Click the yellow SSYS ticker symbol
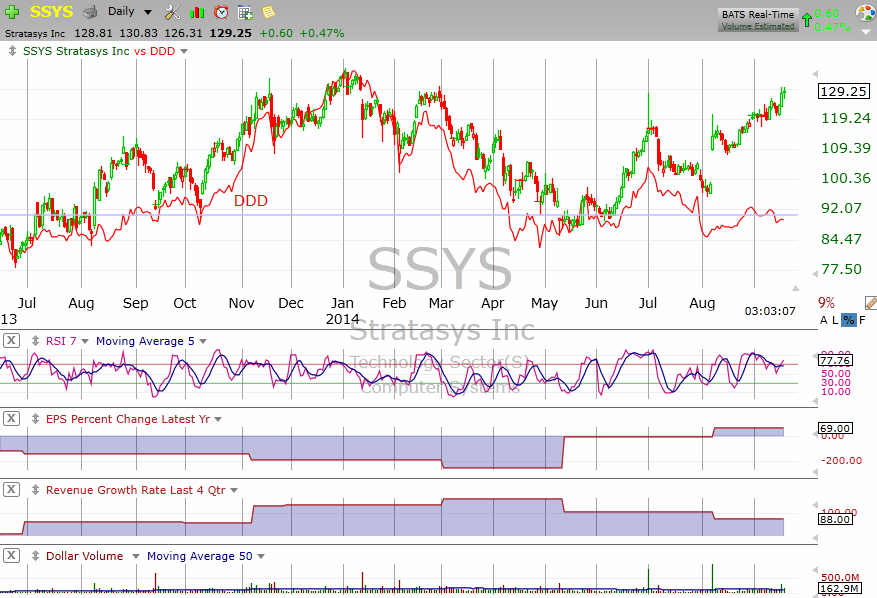877x598 pixels. (x=51, y=12)
